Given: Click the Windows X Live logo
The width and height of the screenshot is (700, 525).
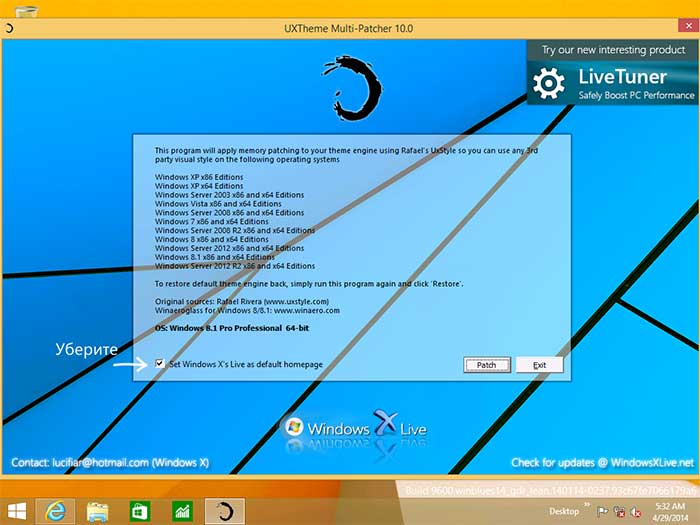Looking at the screenshot, I should pos(355,429).
